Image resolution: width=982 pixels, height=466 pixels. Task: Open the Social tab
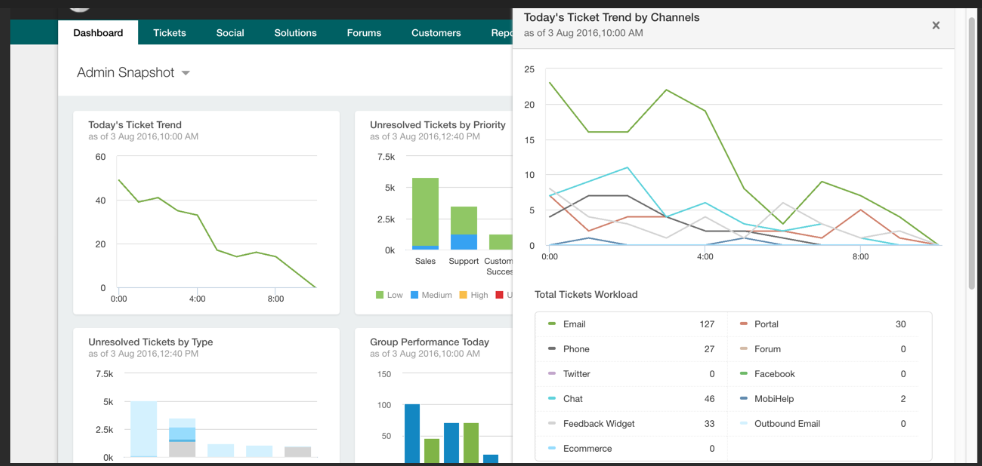coord(230,33)
